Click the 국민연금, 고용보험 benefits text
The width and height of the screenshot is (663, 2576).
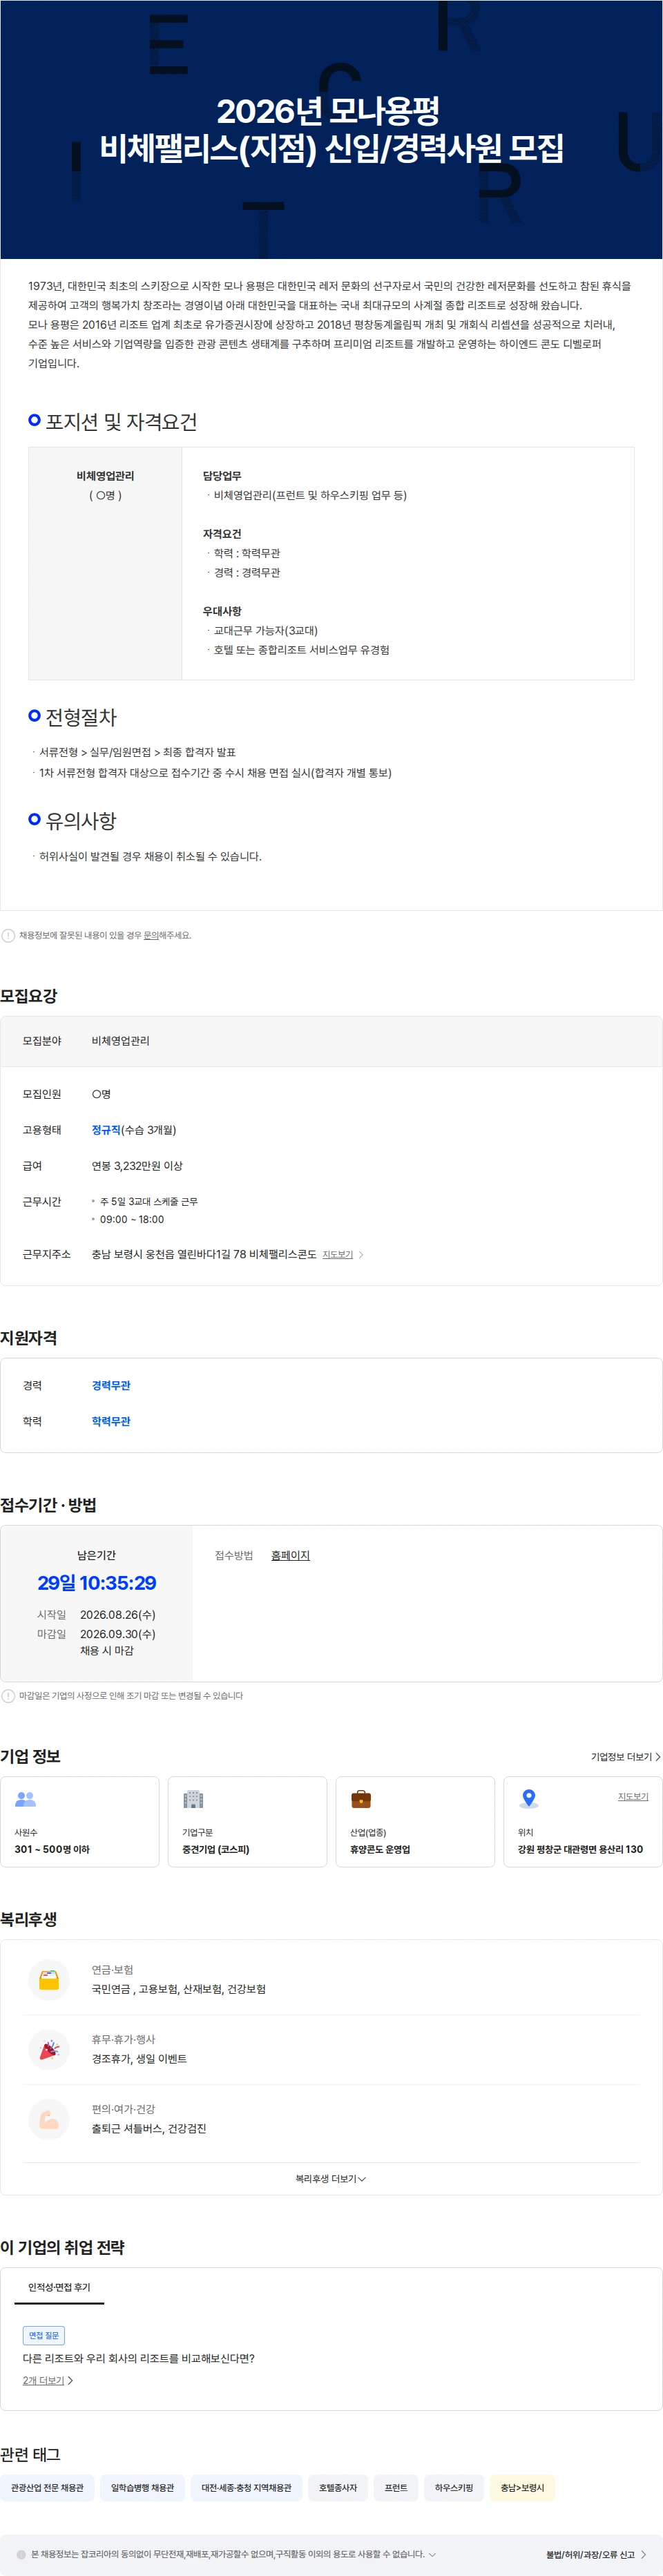[179, 1988]
